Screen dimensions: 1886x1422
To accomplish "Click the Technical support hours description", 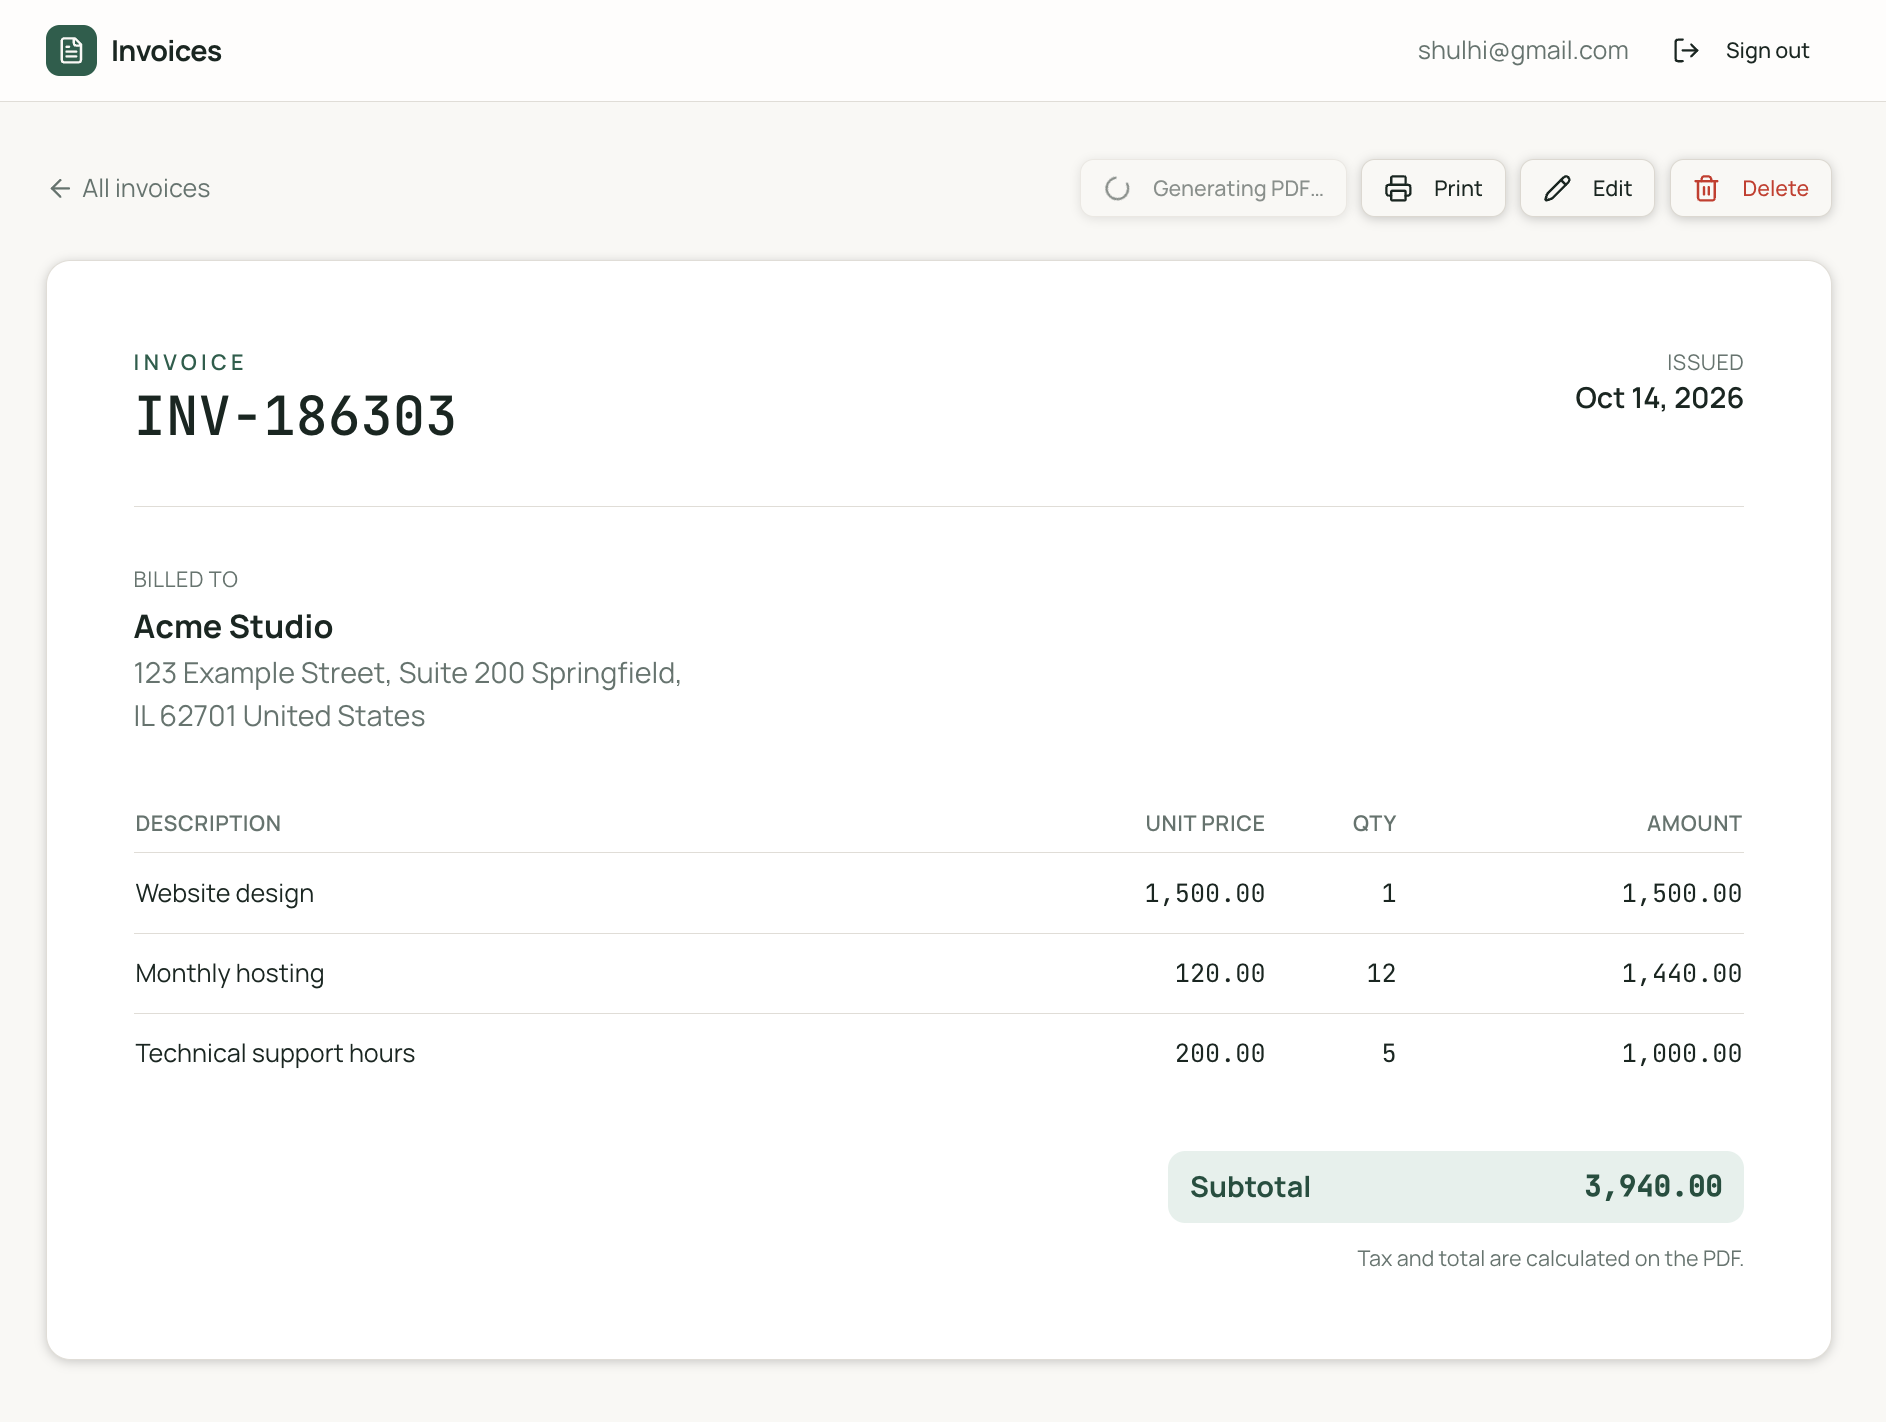I will pyautogui.click(x=275, y=1053).
